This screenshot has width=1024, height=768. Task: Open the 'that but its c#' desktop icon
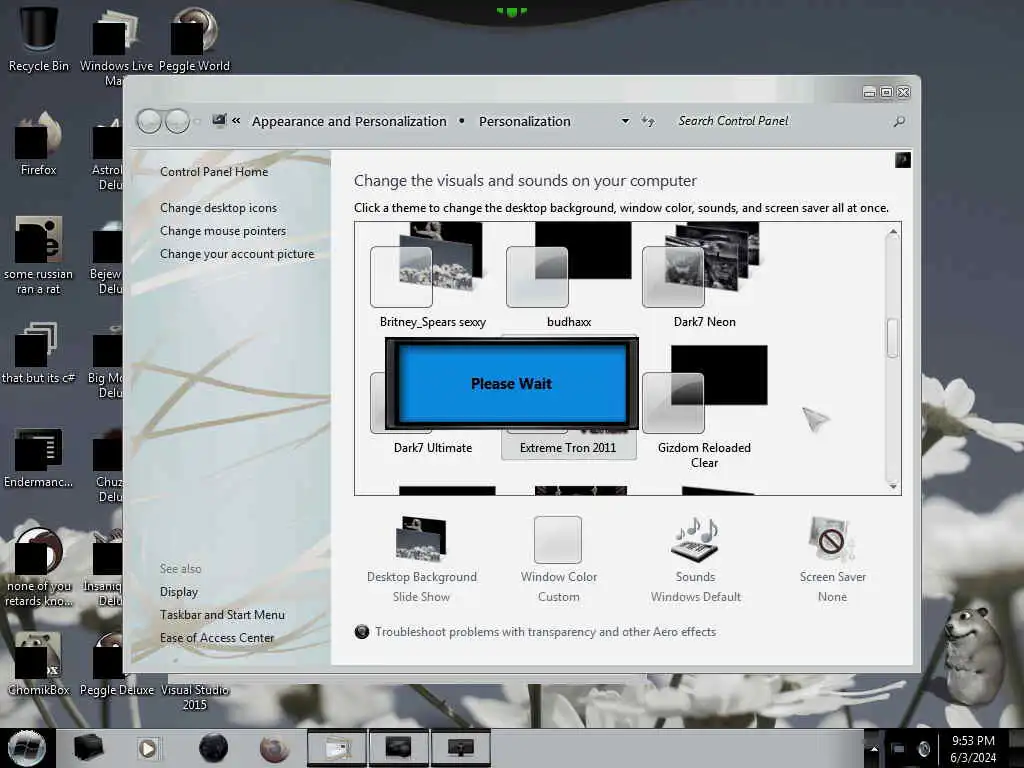38,353
